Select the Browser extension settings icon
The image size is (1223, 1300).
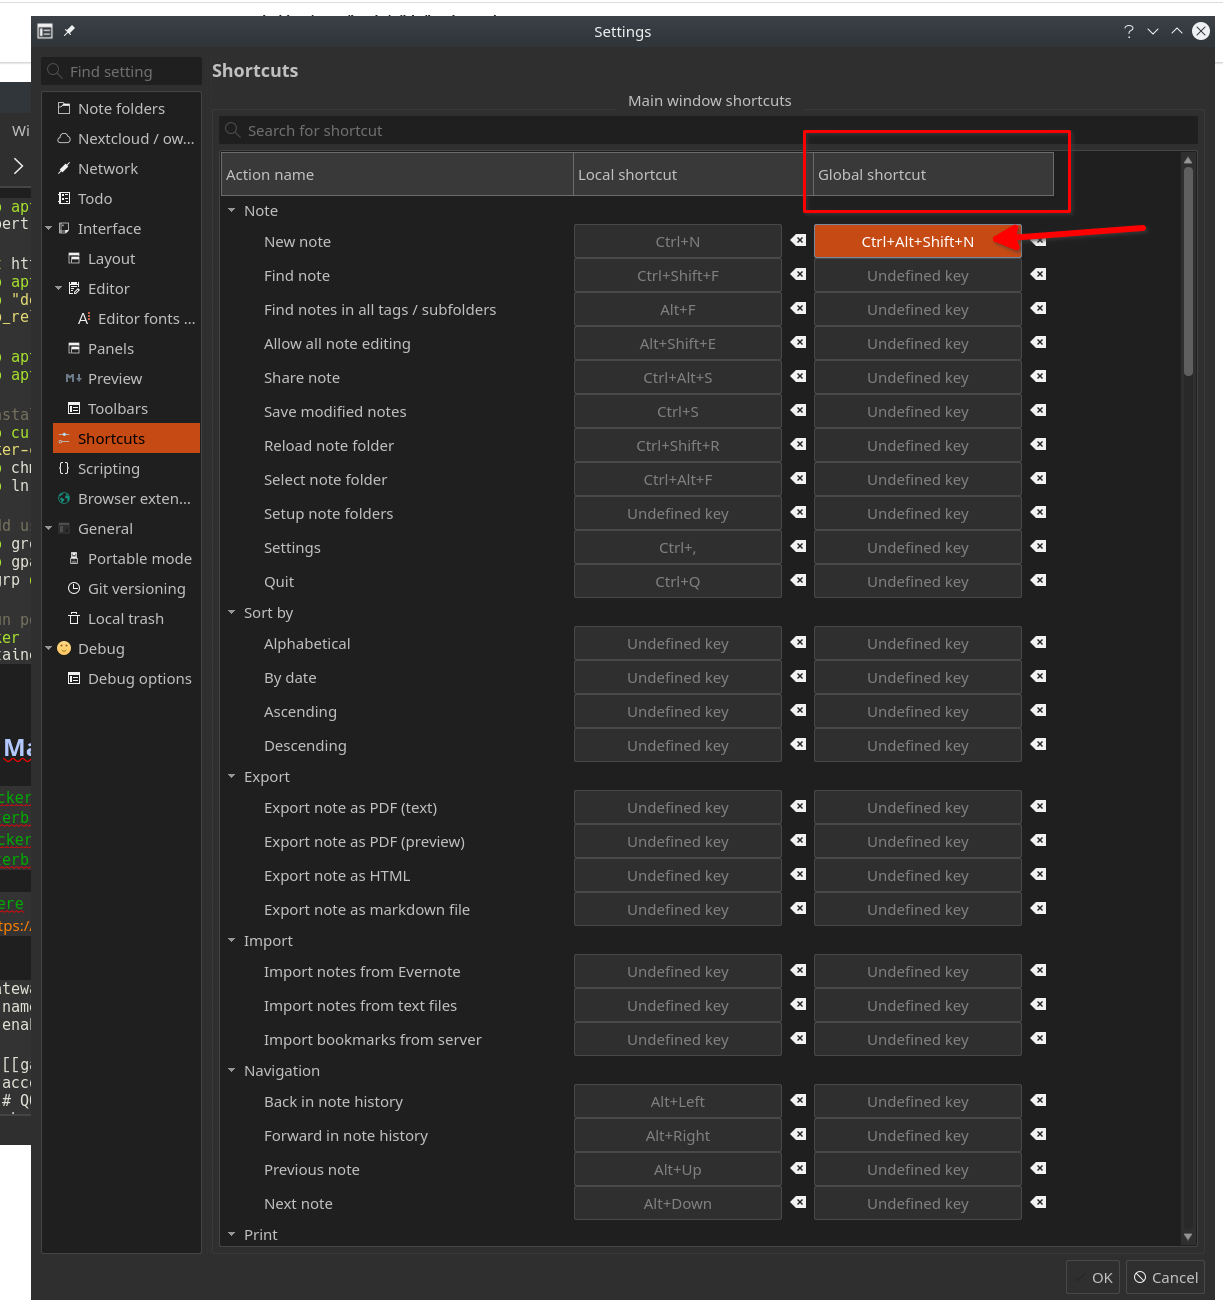pyautogui.click(x=63, y=498)
